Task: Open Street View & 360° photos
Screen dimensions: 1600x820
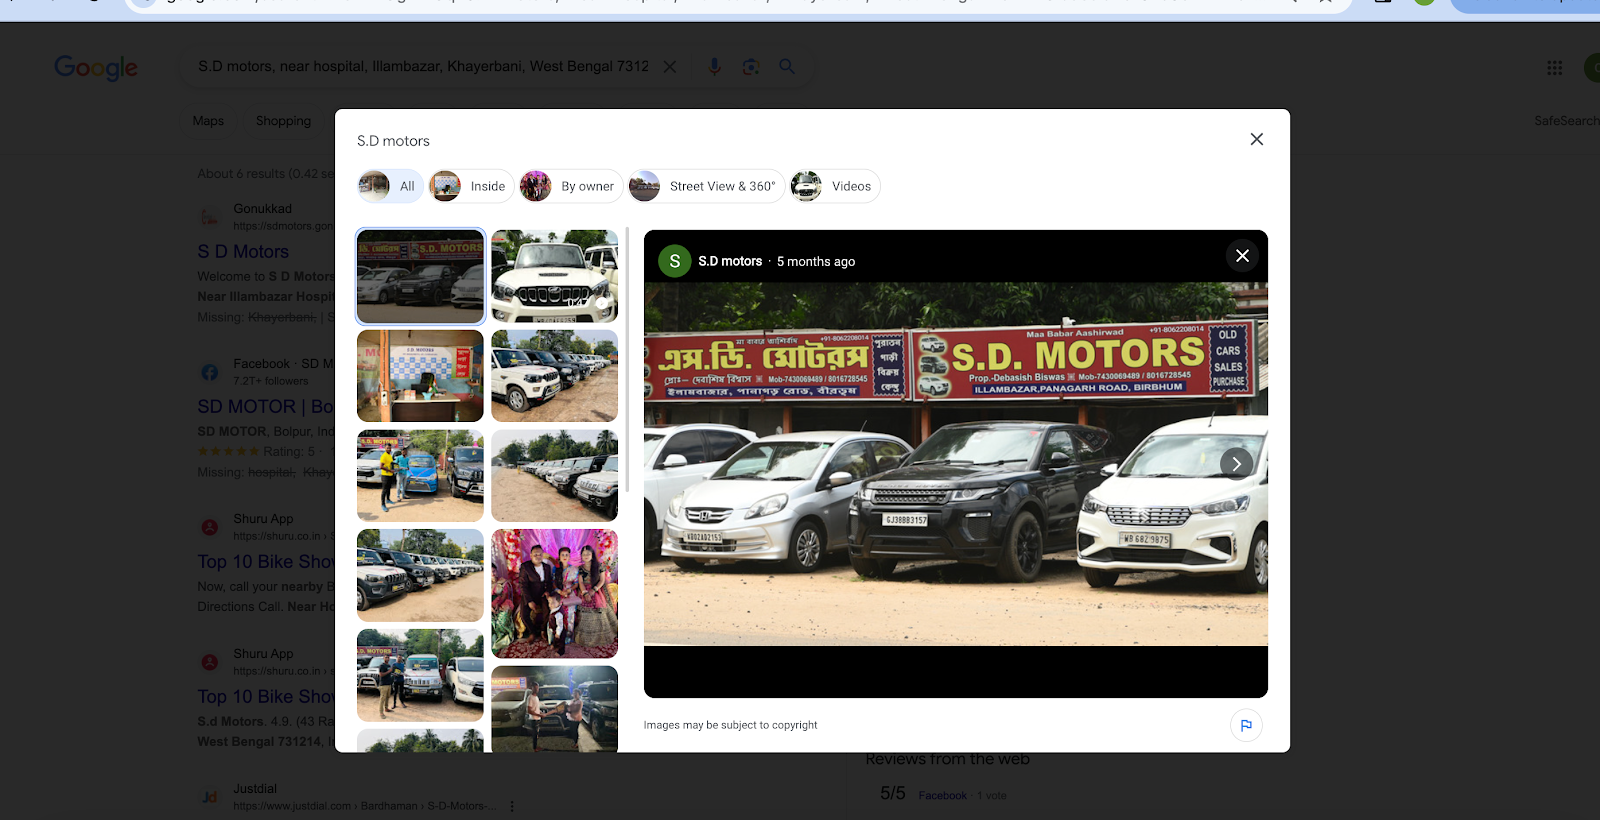Action: [x=706, y=186]
